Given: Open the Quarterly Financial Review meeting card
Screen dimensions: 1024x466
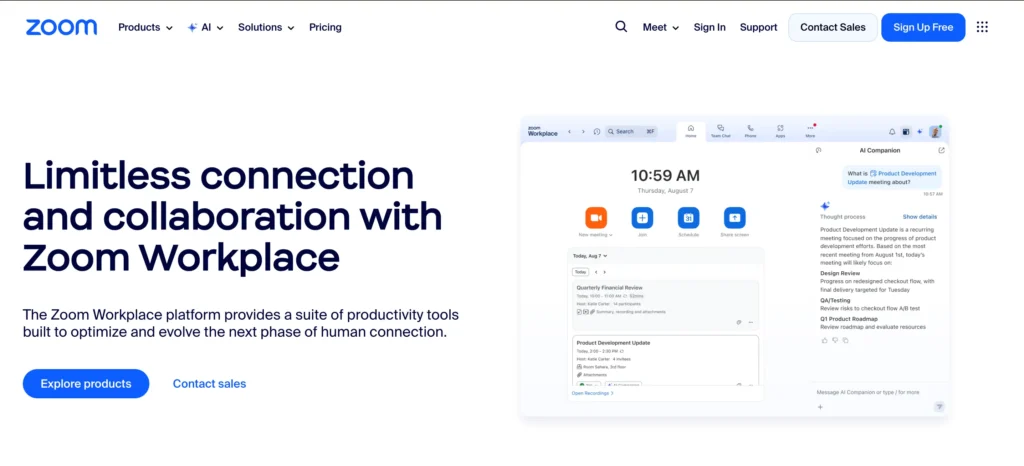Looking at the screenshot, I should point(664,305).
